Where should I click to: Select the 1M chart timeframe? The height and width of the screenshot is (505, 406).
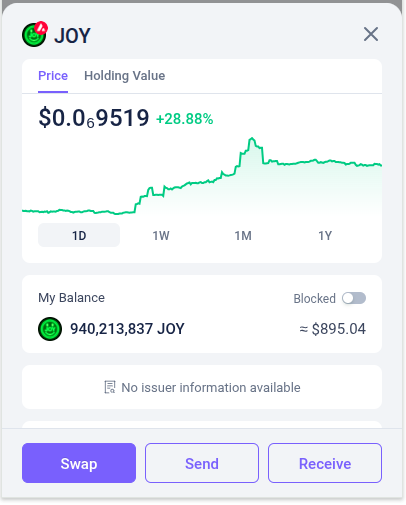coord(243,236)
